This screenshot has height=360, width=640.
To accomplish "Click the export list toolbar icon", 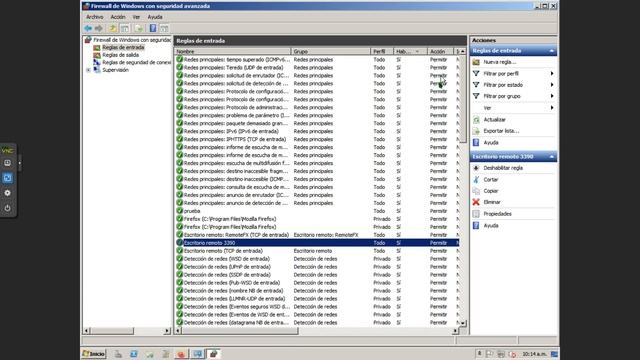I will 139,28.
